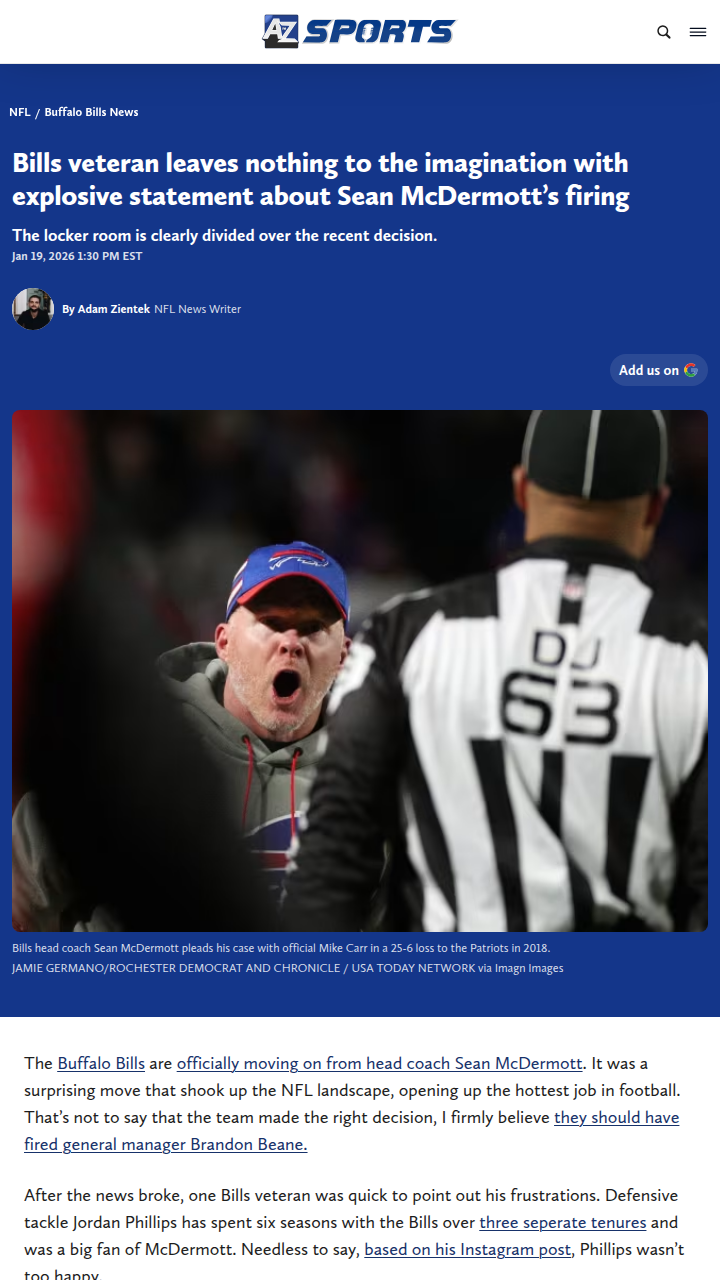Screen dimensions: 720x1280
Task: Open the search magnifier icon
Action: tap(664, 32)
